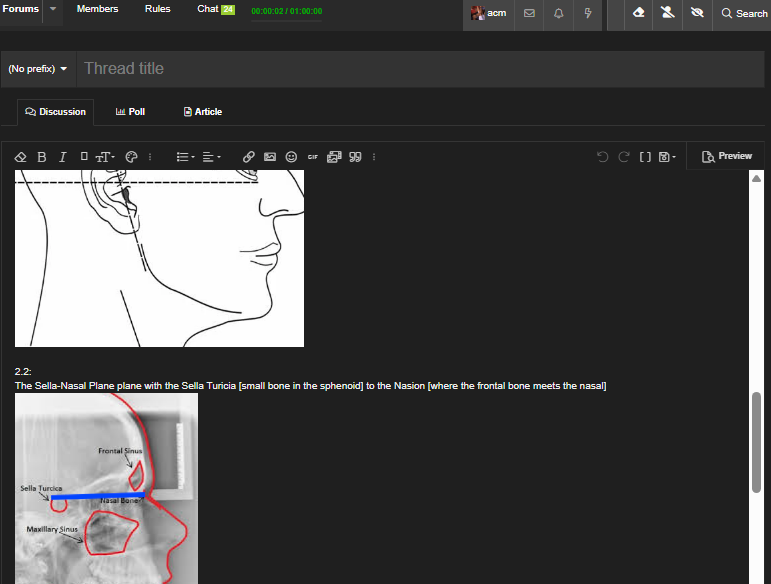Switch to the Poll tab
This screenshot has height=584, width=771.
(x=130, y=112)
